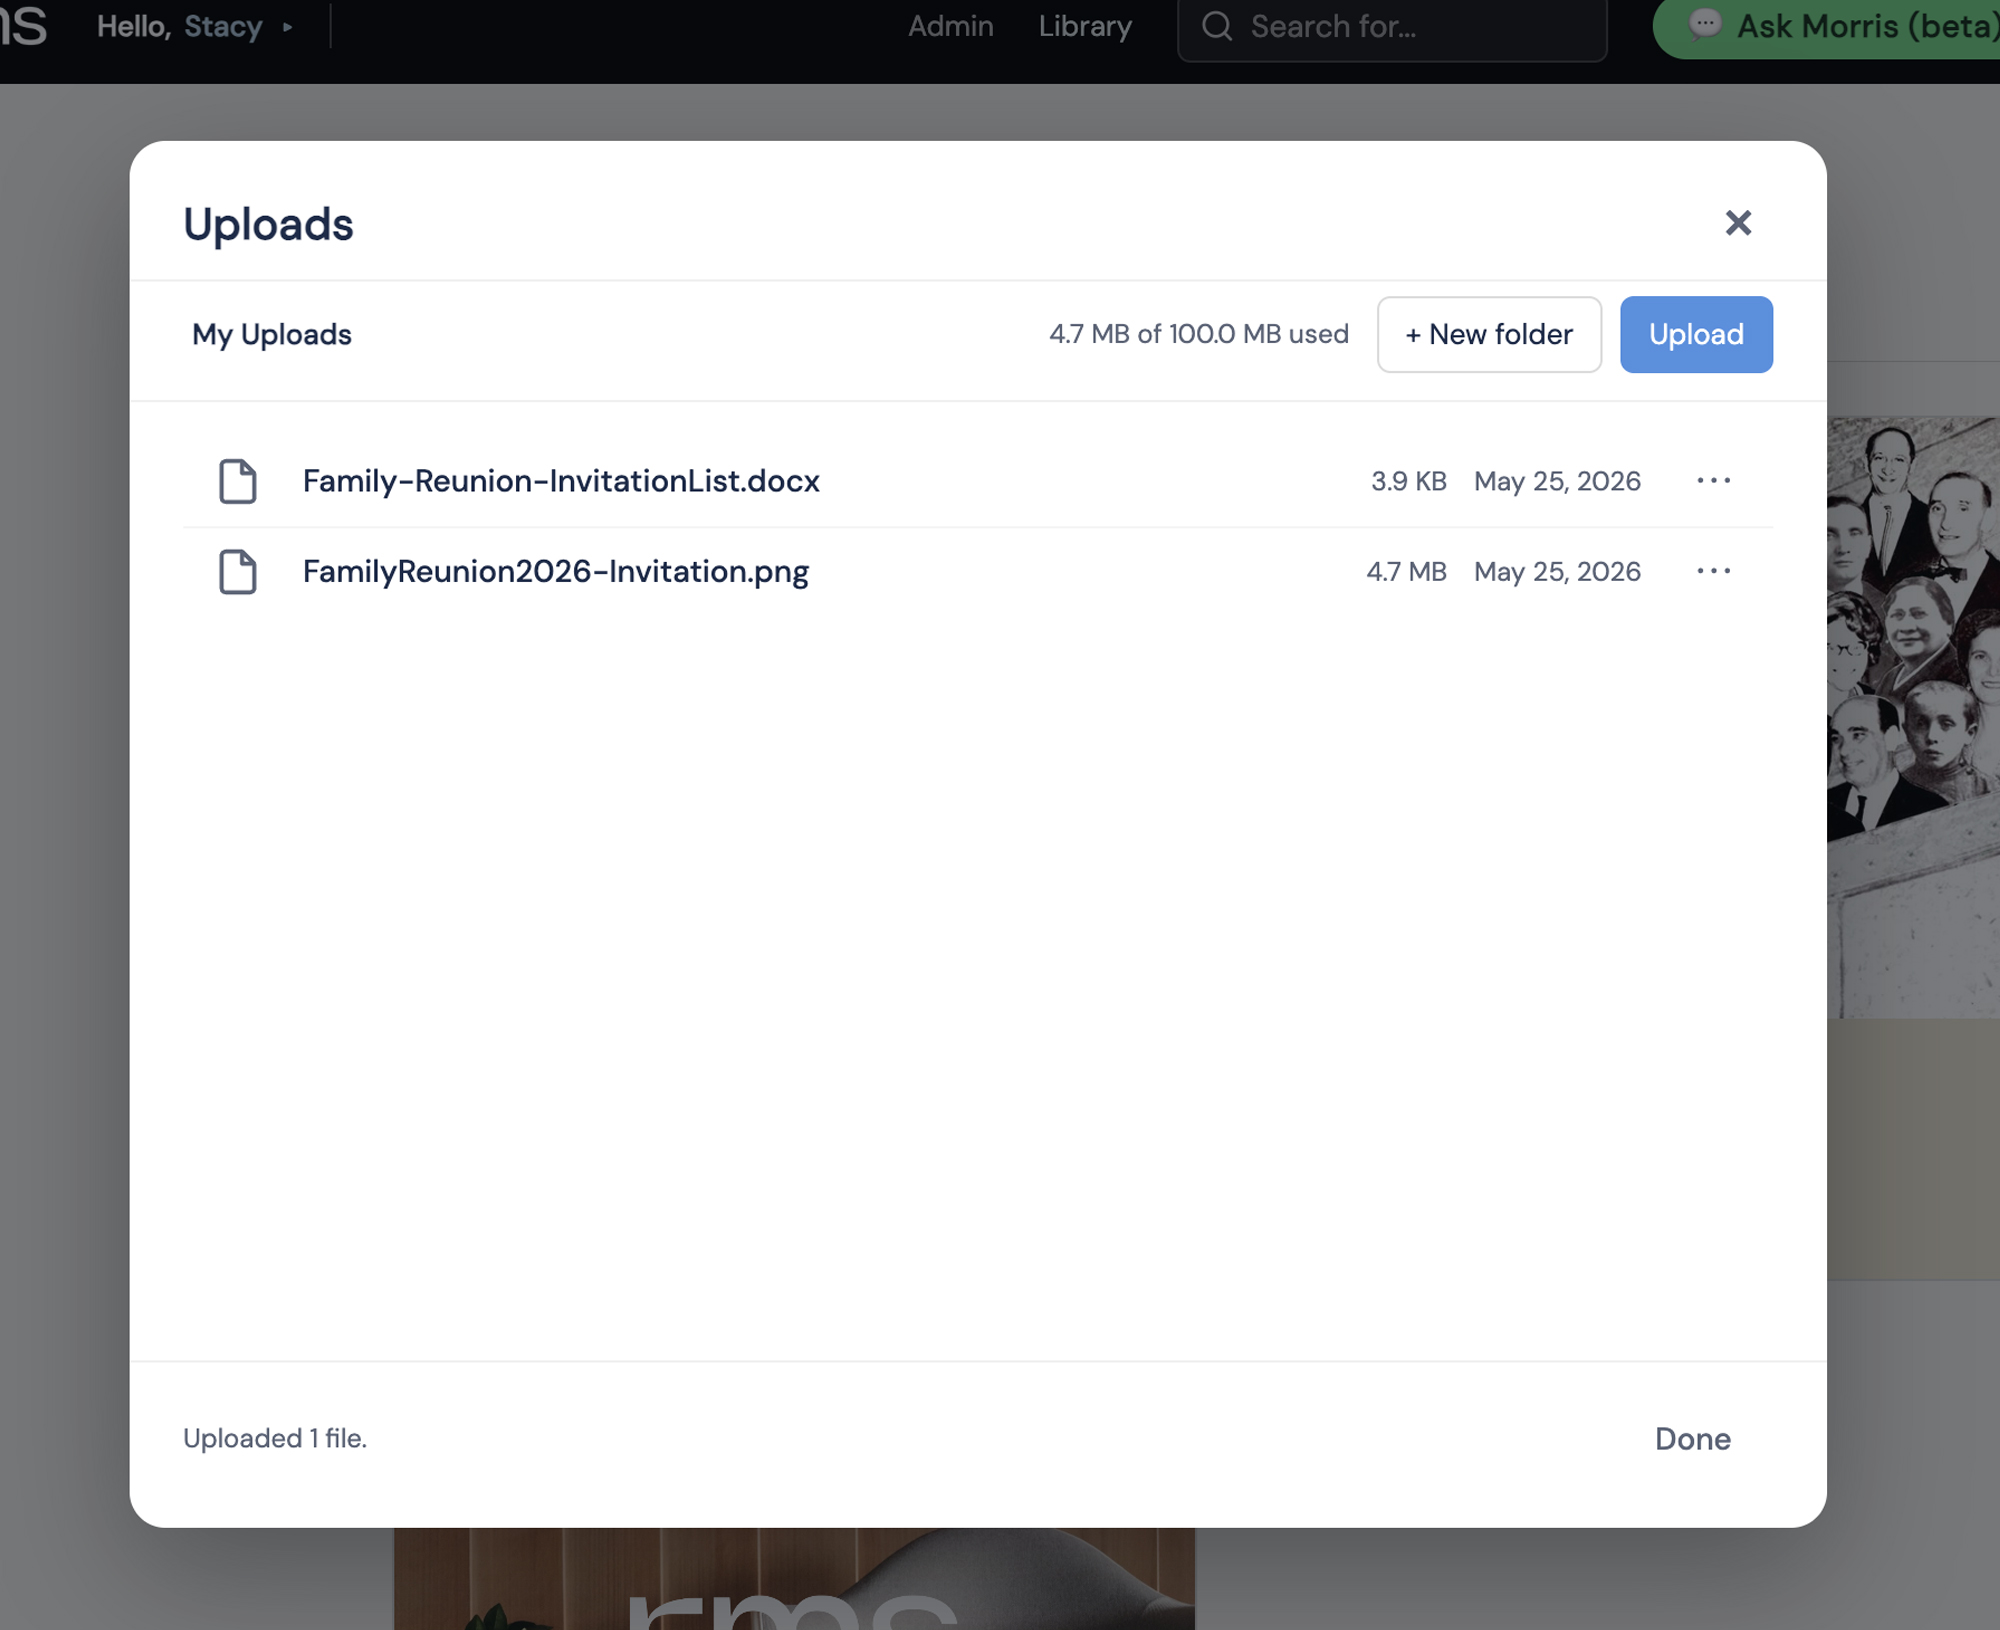Open file Family-Reunion-InvitationList.docx
Image resolution: width=2000 pixels, height=1630 pixels.
click(561, 481)
